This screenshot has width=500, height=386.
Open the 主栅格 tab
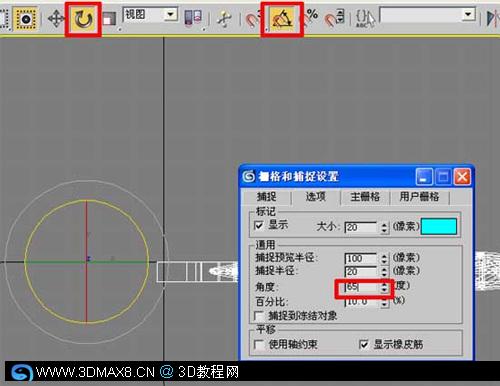click(x=365, y=197)
